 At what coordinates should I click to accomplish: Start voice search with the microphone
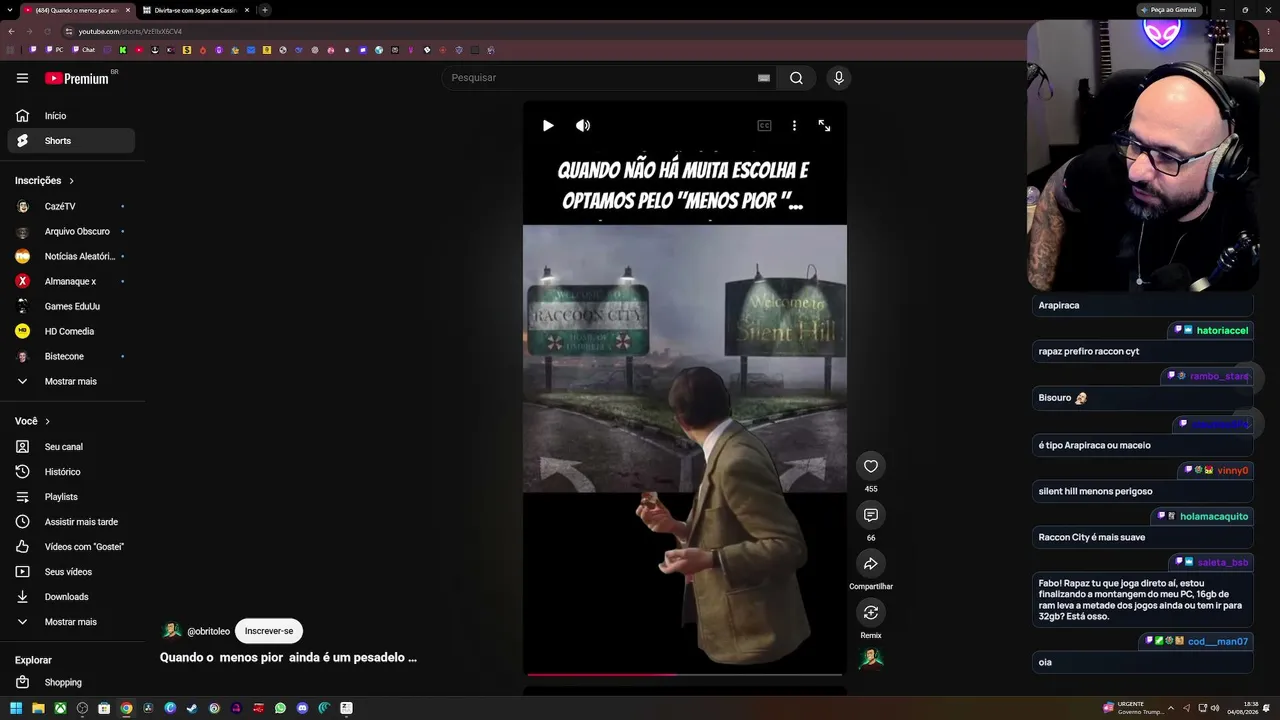(x=839, y=78)
